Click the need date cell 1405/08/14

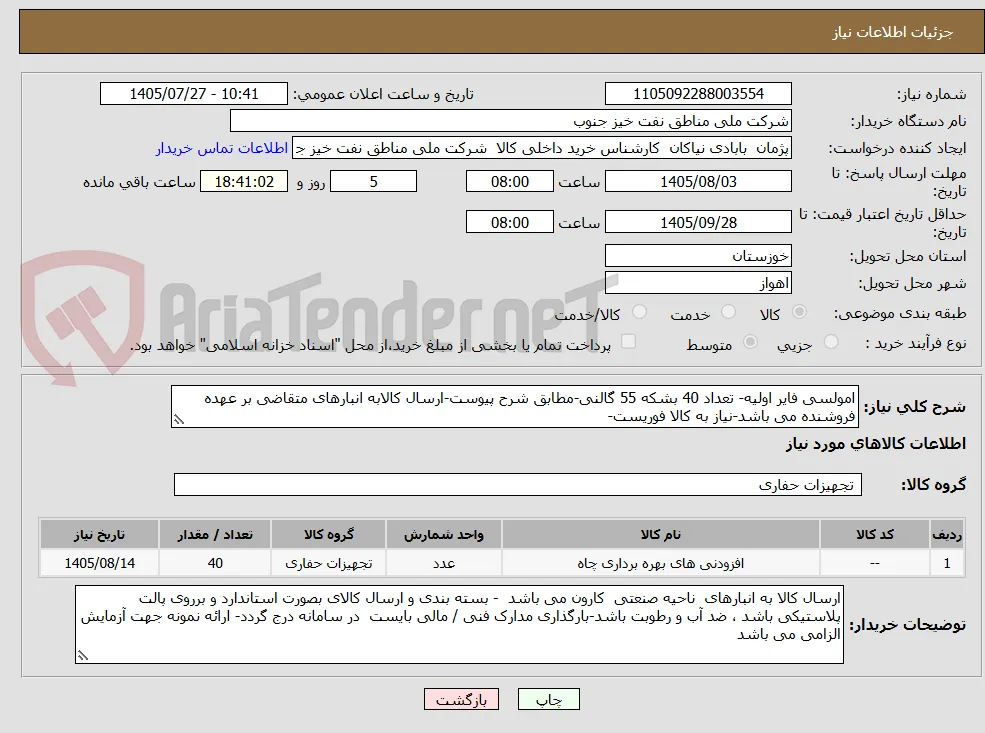99,563
